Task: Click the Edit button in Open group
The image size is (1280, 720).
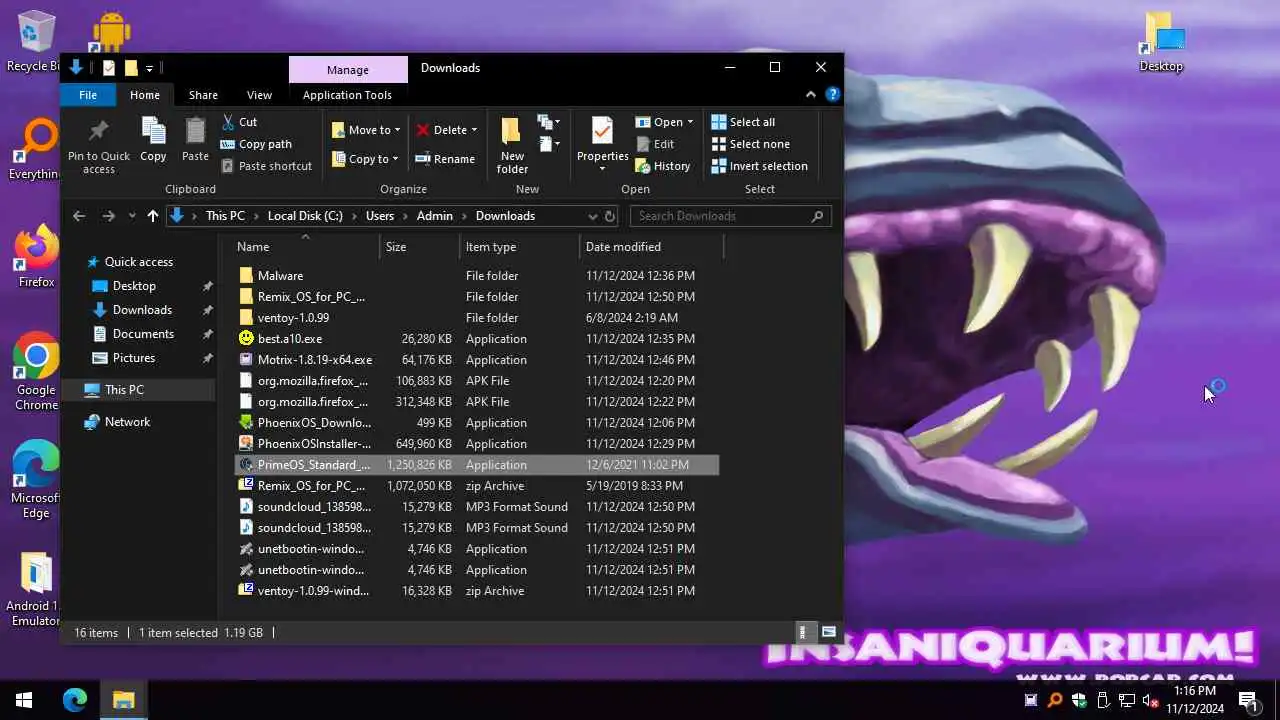Action: point(655,144)
